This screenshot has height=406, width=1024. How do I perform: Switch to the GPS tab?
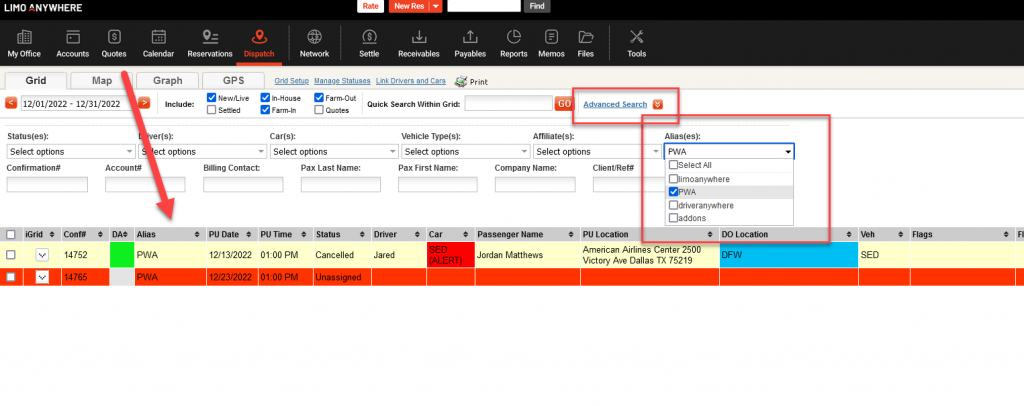tap(233, 80)
